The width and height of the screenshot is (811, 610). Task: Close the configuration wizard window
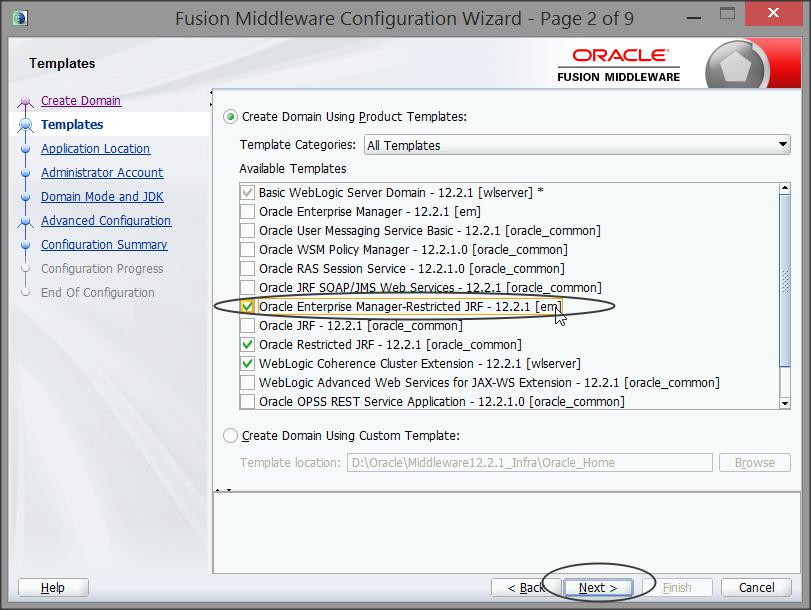pos(773,12)
